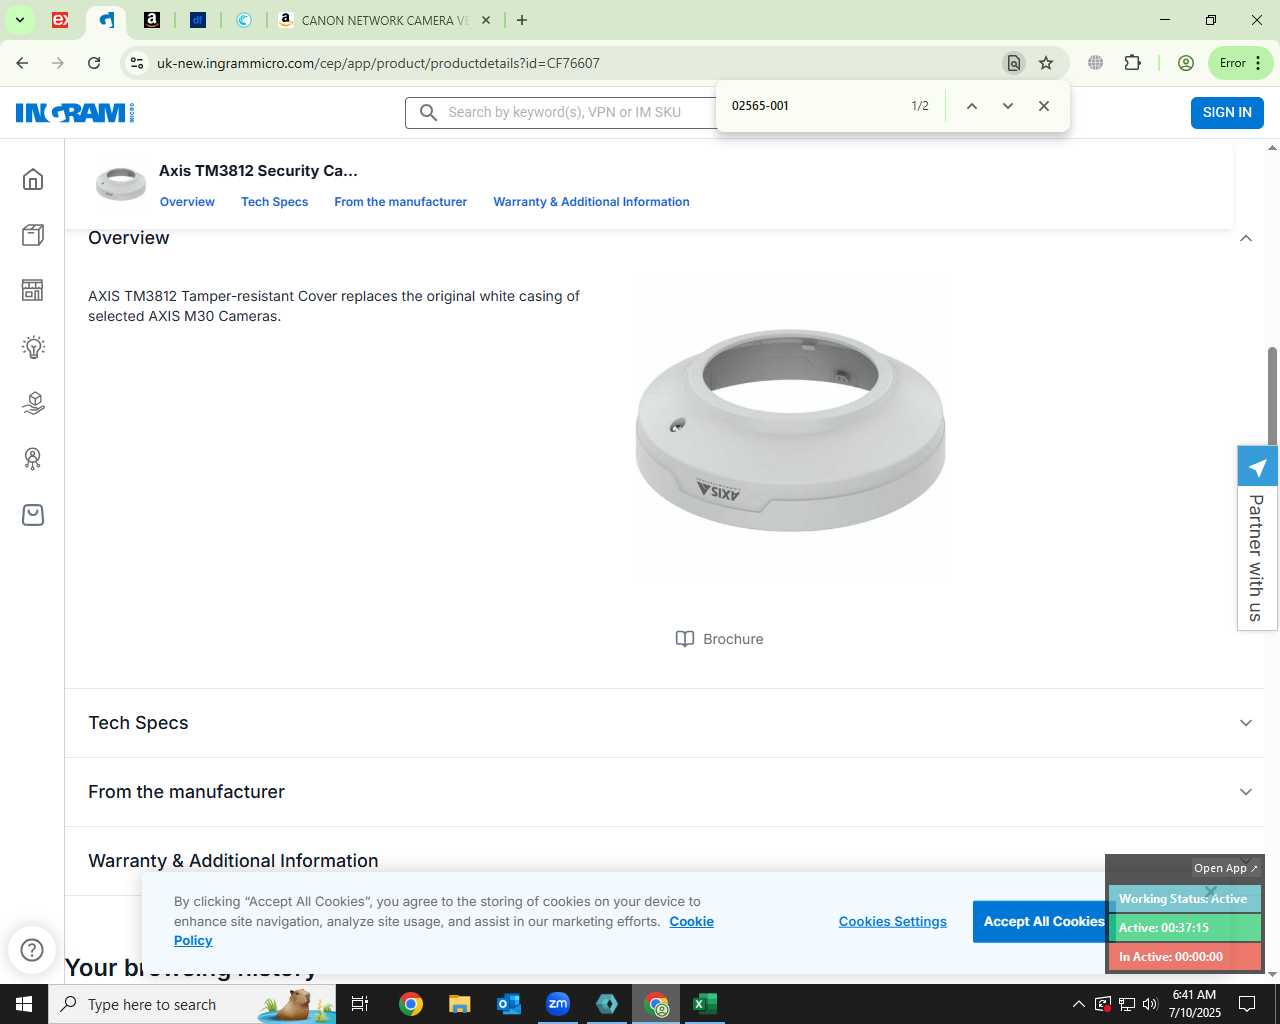Switch to the Amazon pinned tab

pyautogui.click(x=152, y=20)
